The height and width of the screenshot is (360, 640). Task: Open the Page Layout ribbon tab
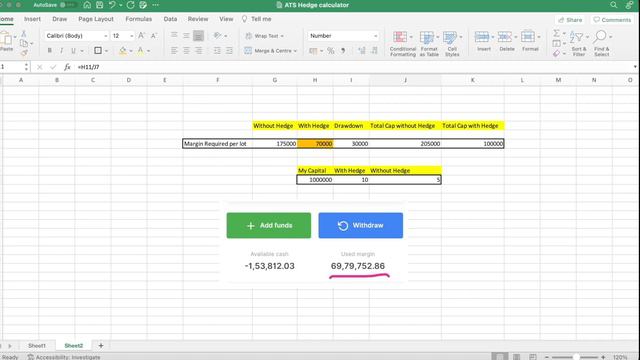(96, 19)
